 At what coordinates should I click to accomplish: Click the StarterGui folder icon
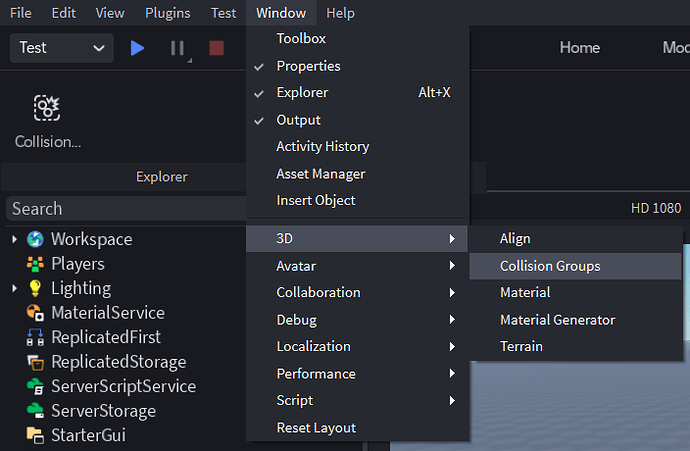(36, 435)
